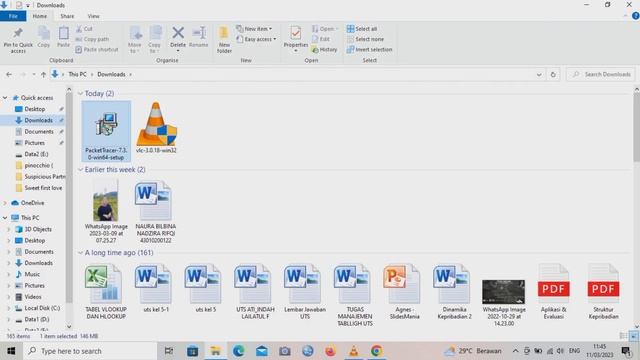Screen dimensions: 640x360
Task: Select TABEL VLOOKUP DAN HLOOKUP file
Action: click(106, 291)
